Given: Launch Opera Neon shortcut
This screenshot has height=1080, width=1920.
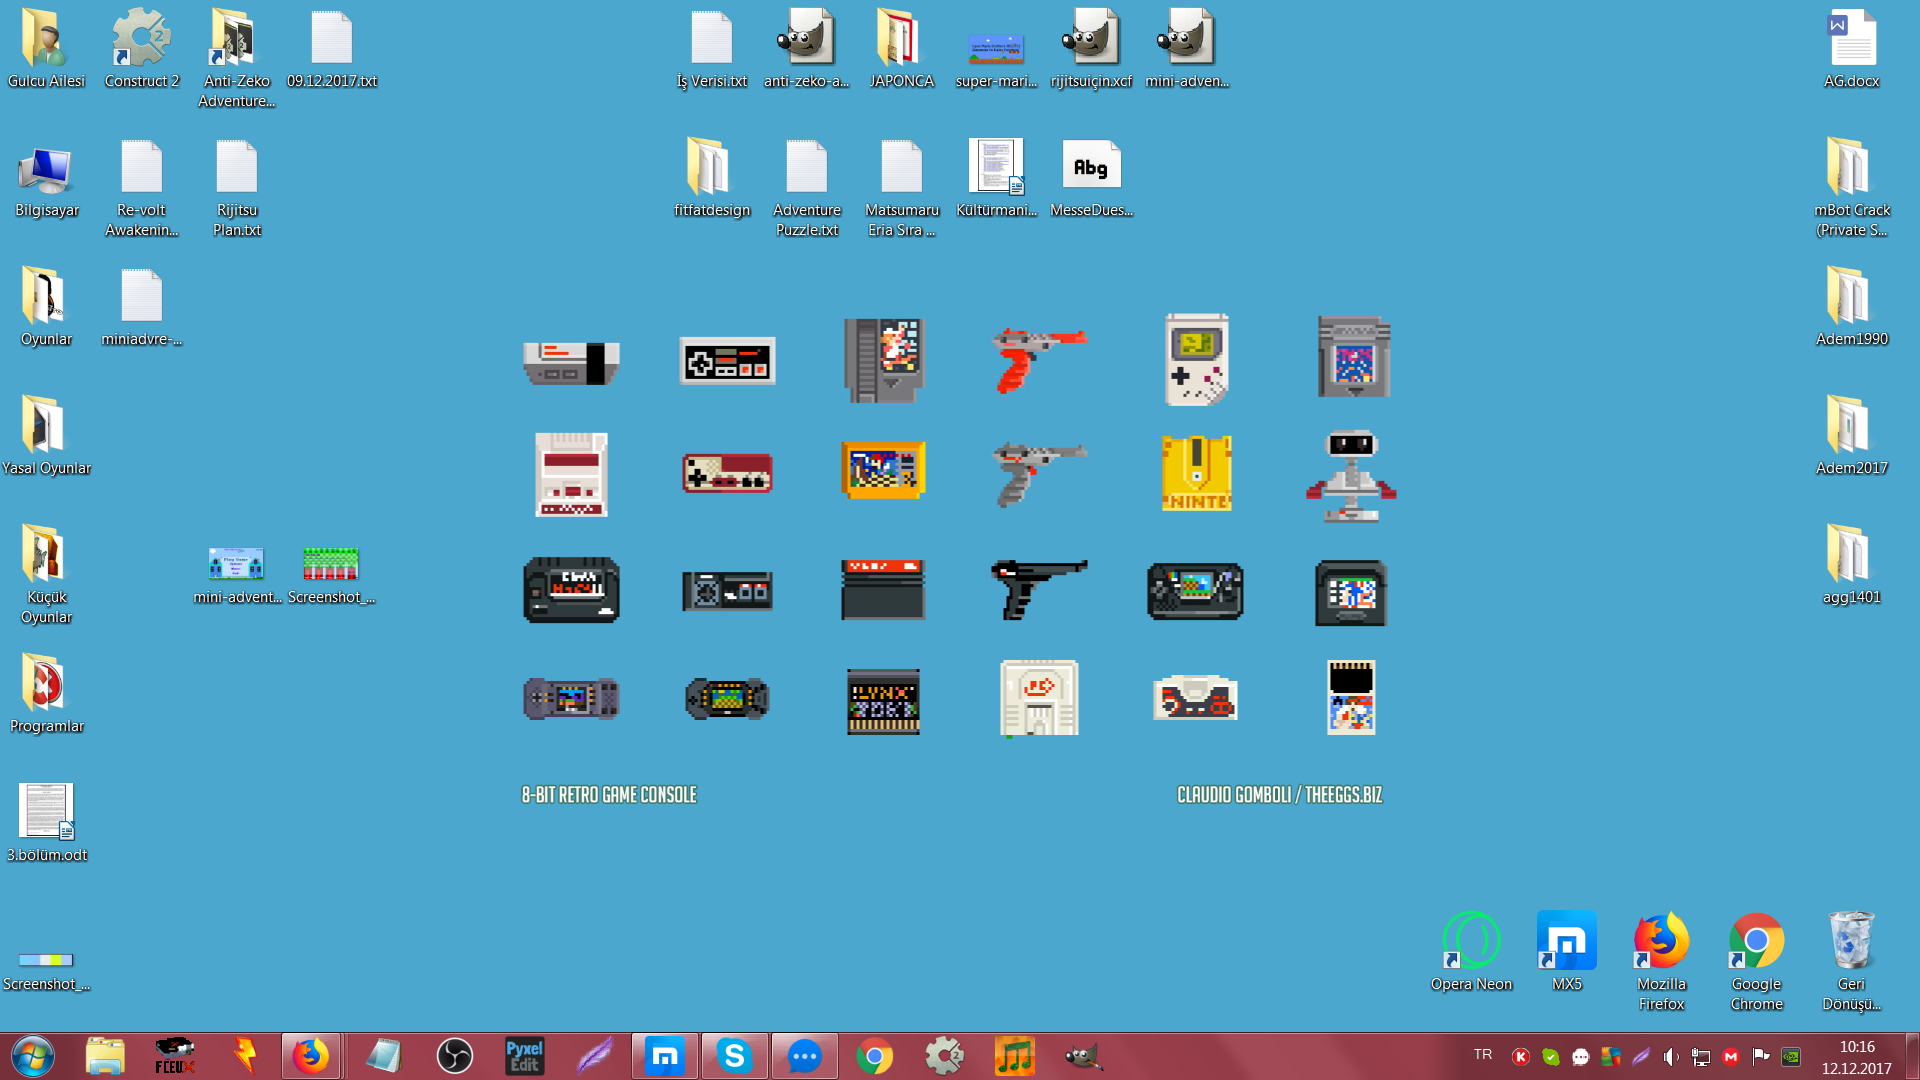Looking at the screenshot, I should [x=1471, y=953].
